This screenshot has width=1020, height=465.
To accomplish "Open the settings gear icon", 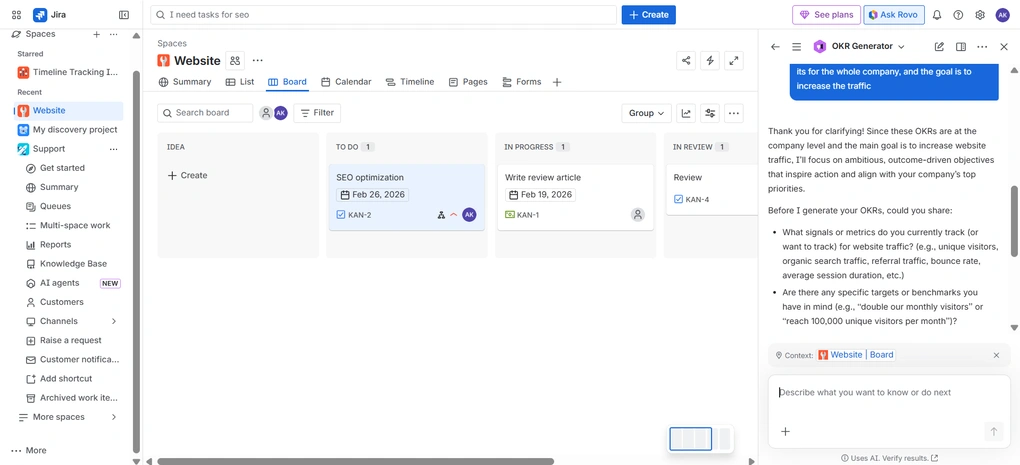I will pyautogui.click(x=980, y=15).
